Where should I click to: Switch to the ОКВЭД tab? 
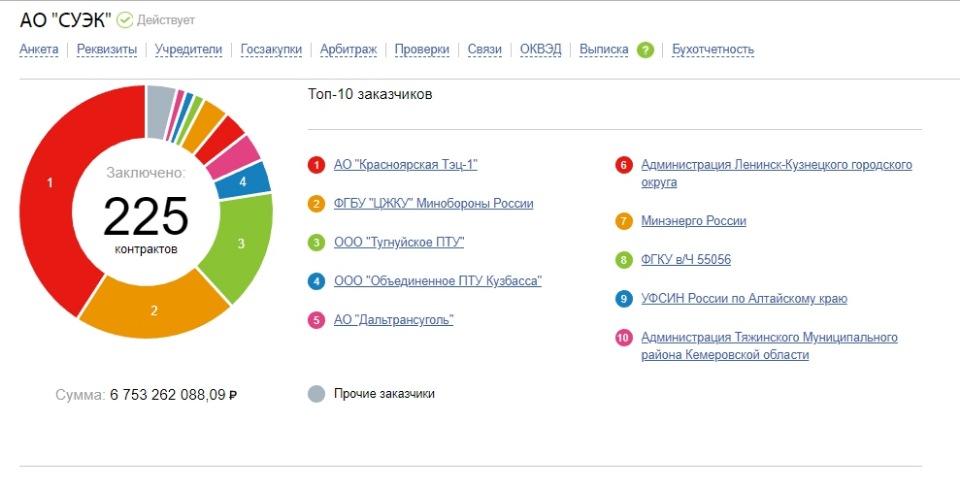tap(541, 50)
